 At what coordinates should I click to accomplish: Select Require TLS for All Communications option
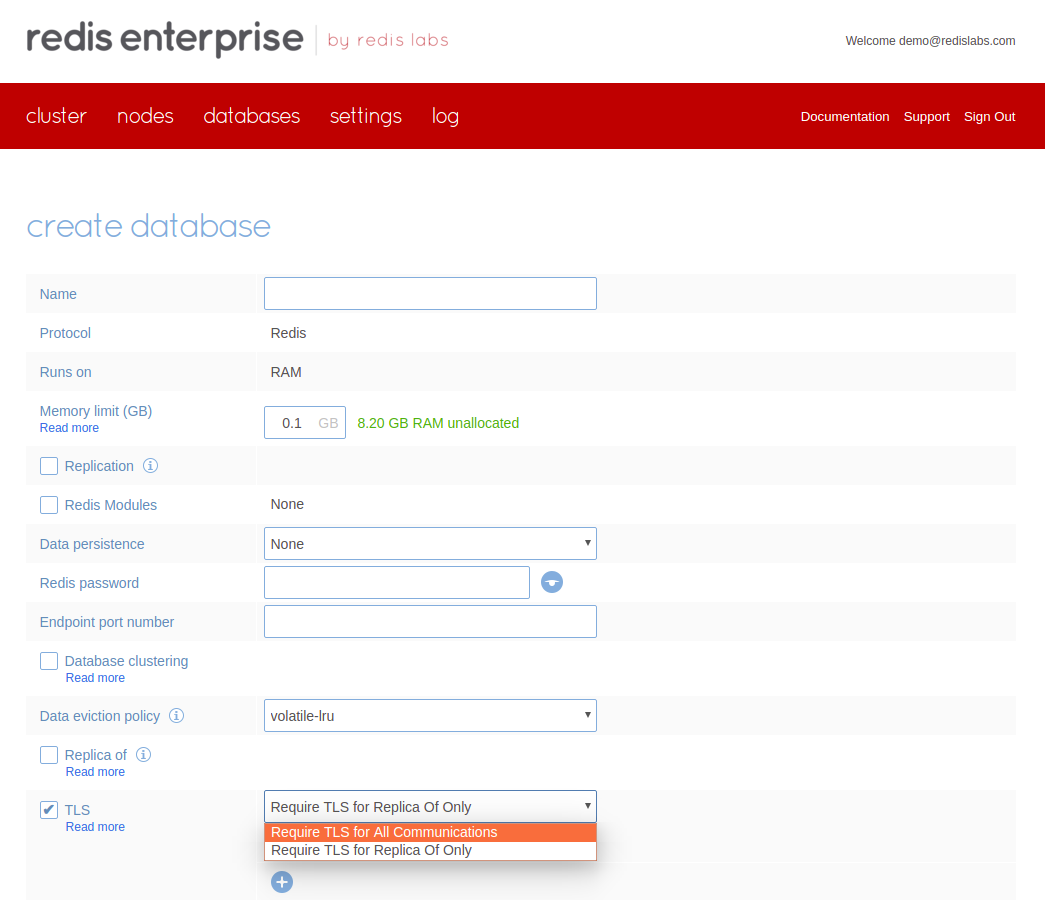tap(430, 832)
